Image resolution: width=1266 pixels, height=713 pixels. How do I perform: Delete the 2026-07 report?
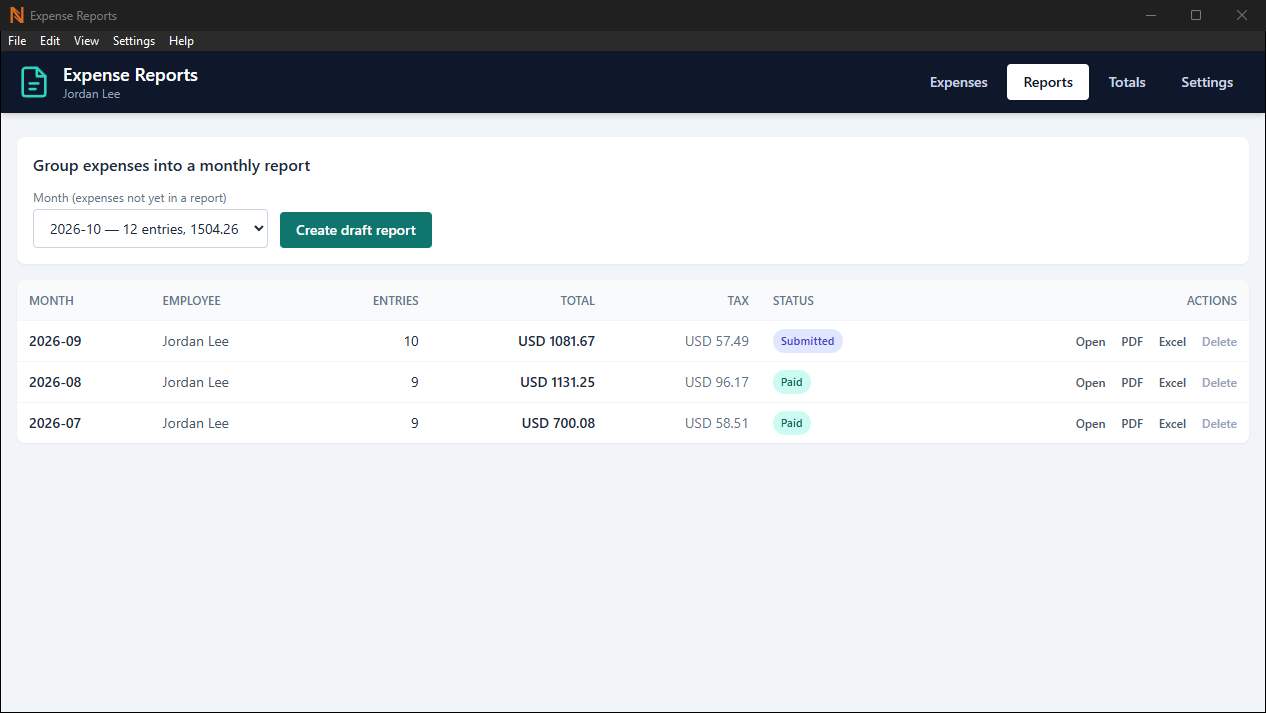click(x=1219, y=424)
